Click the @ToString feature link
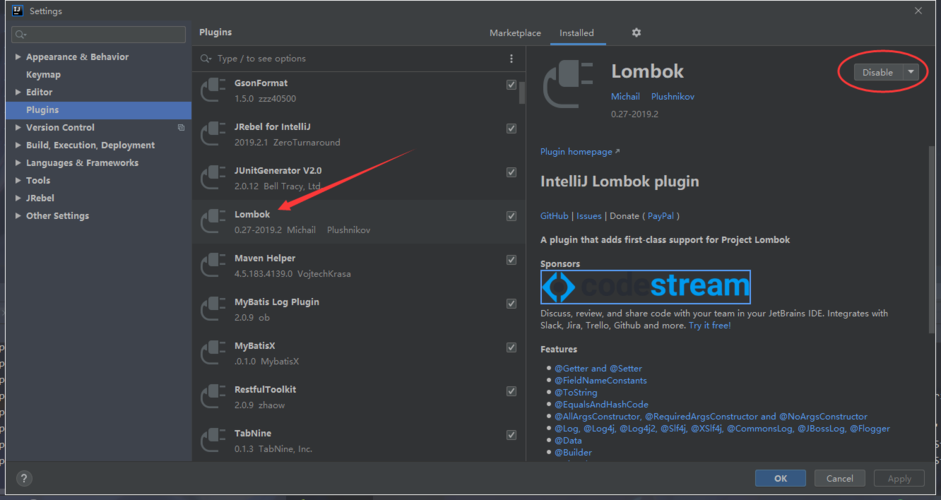Screen dimensions: 941x500 coord(576,392)
